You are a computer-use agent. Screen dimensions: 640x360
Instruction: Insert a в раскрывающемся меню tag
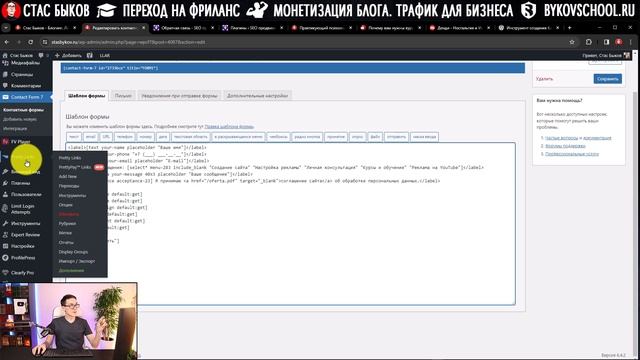pos(238,137)
